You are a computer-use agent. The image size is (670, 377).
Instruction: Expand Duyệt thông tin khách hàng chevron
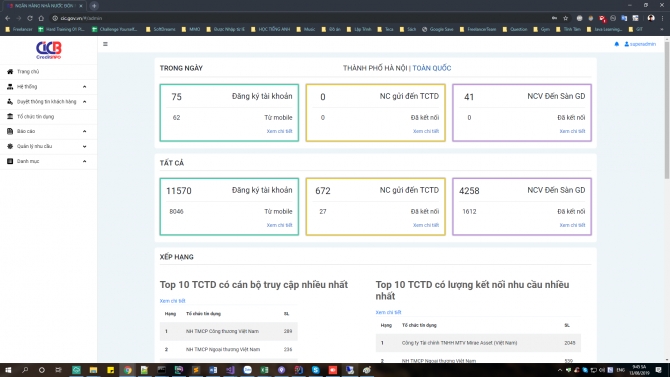(84, 102)
